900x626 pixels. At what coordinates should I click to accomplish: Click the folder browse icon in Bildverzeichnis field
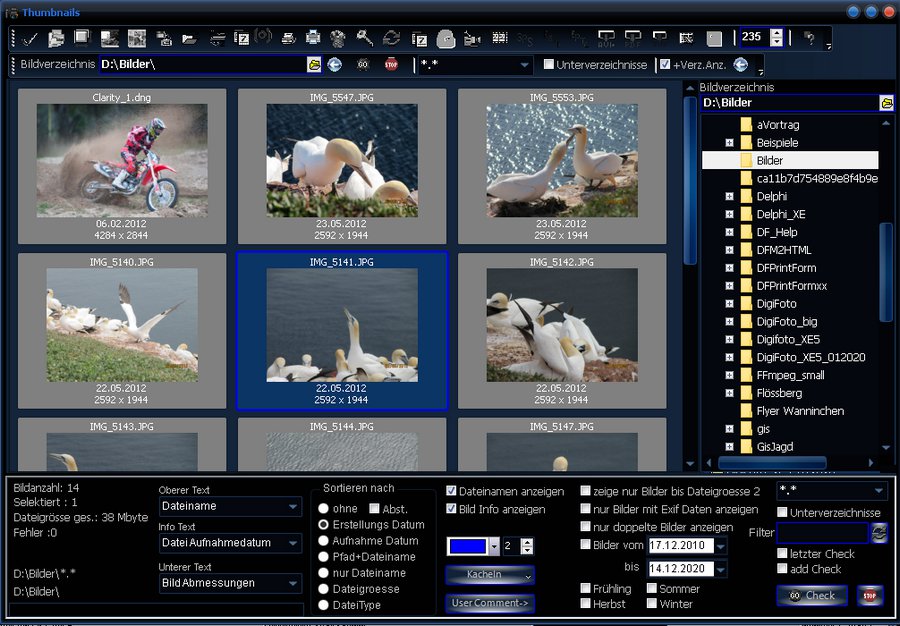point(314,65)
